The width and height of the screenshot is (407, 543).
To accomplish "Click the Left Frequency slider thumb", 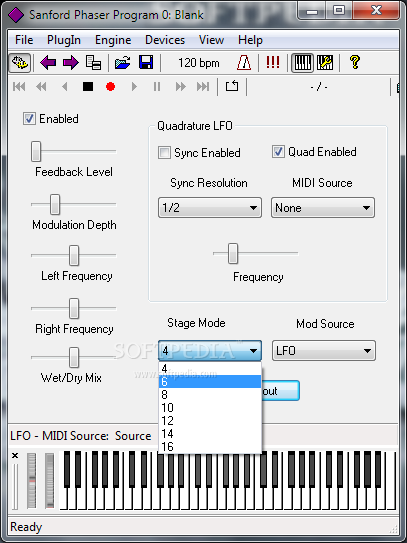I will [74, 256].
